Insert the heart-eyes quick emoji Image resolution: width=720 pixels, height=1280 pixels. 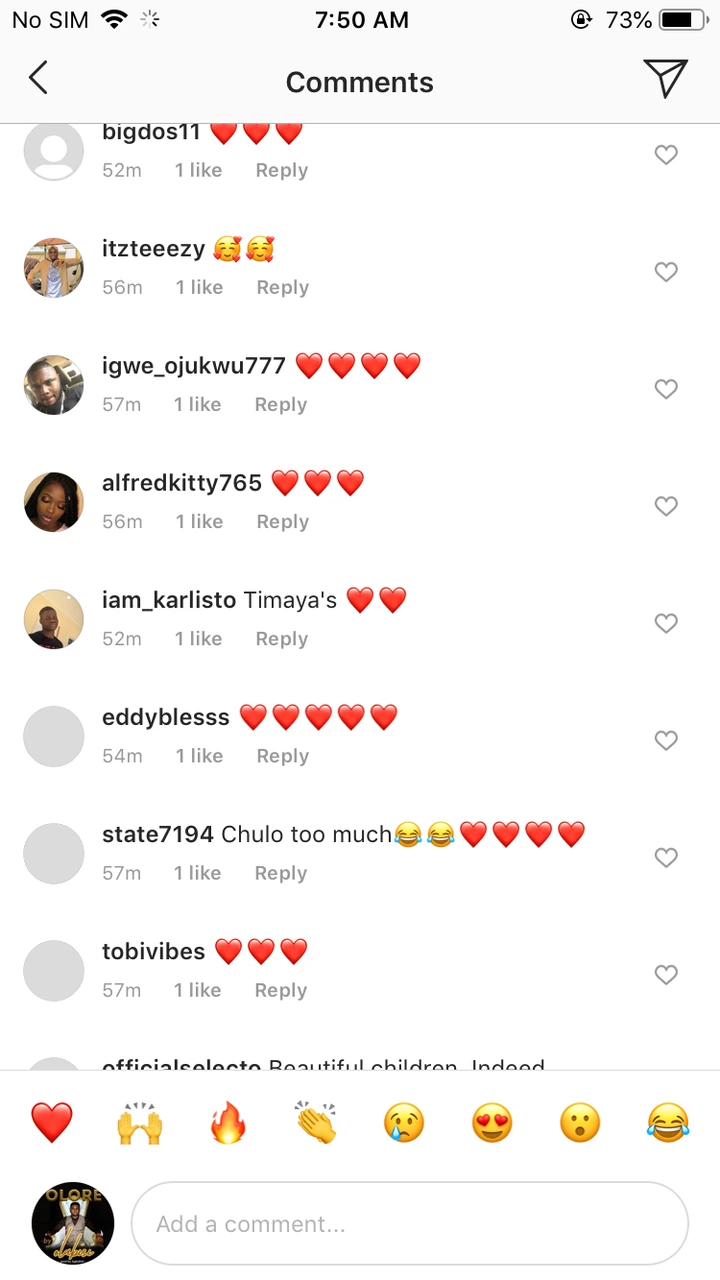492,1123
